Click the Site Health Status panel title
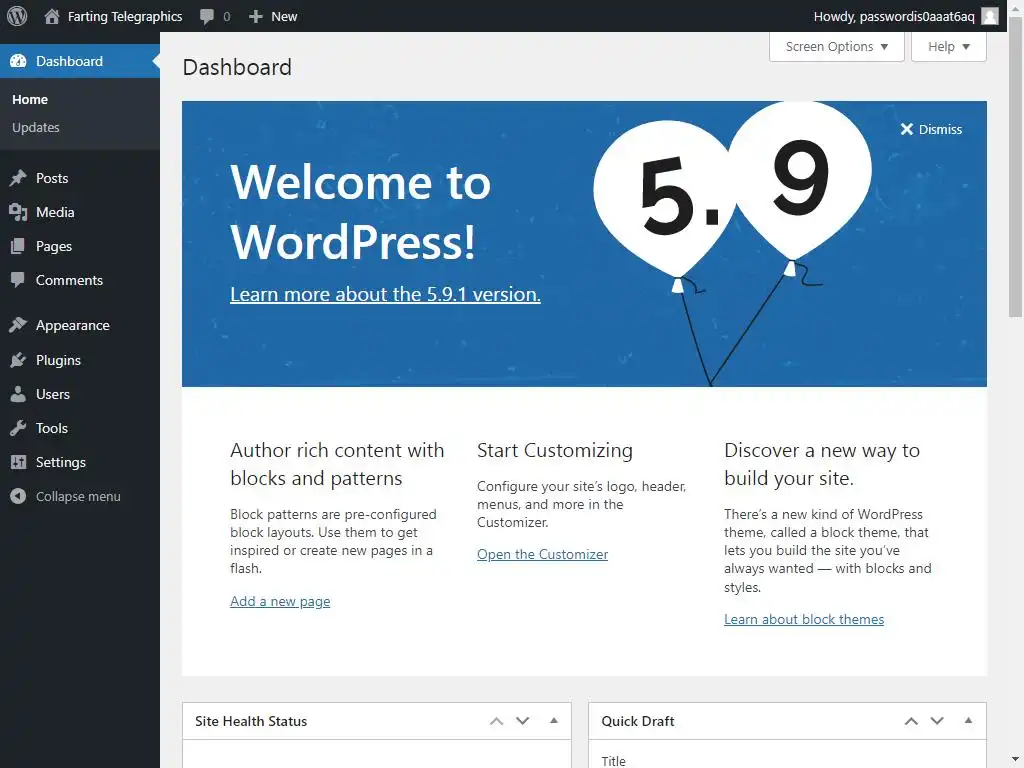1024x768 pixels. (x=251, y=721)
